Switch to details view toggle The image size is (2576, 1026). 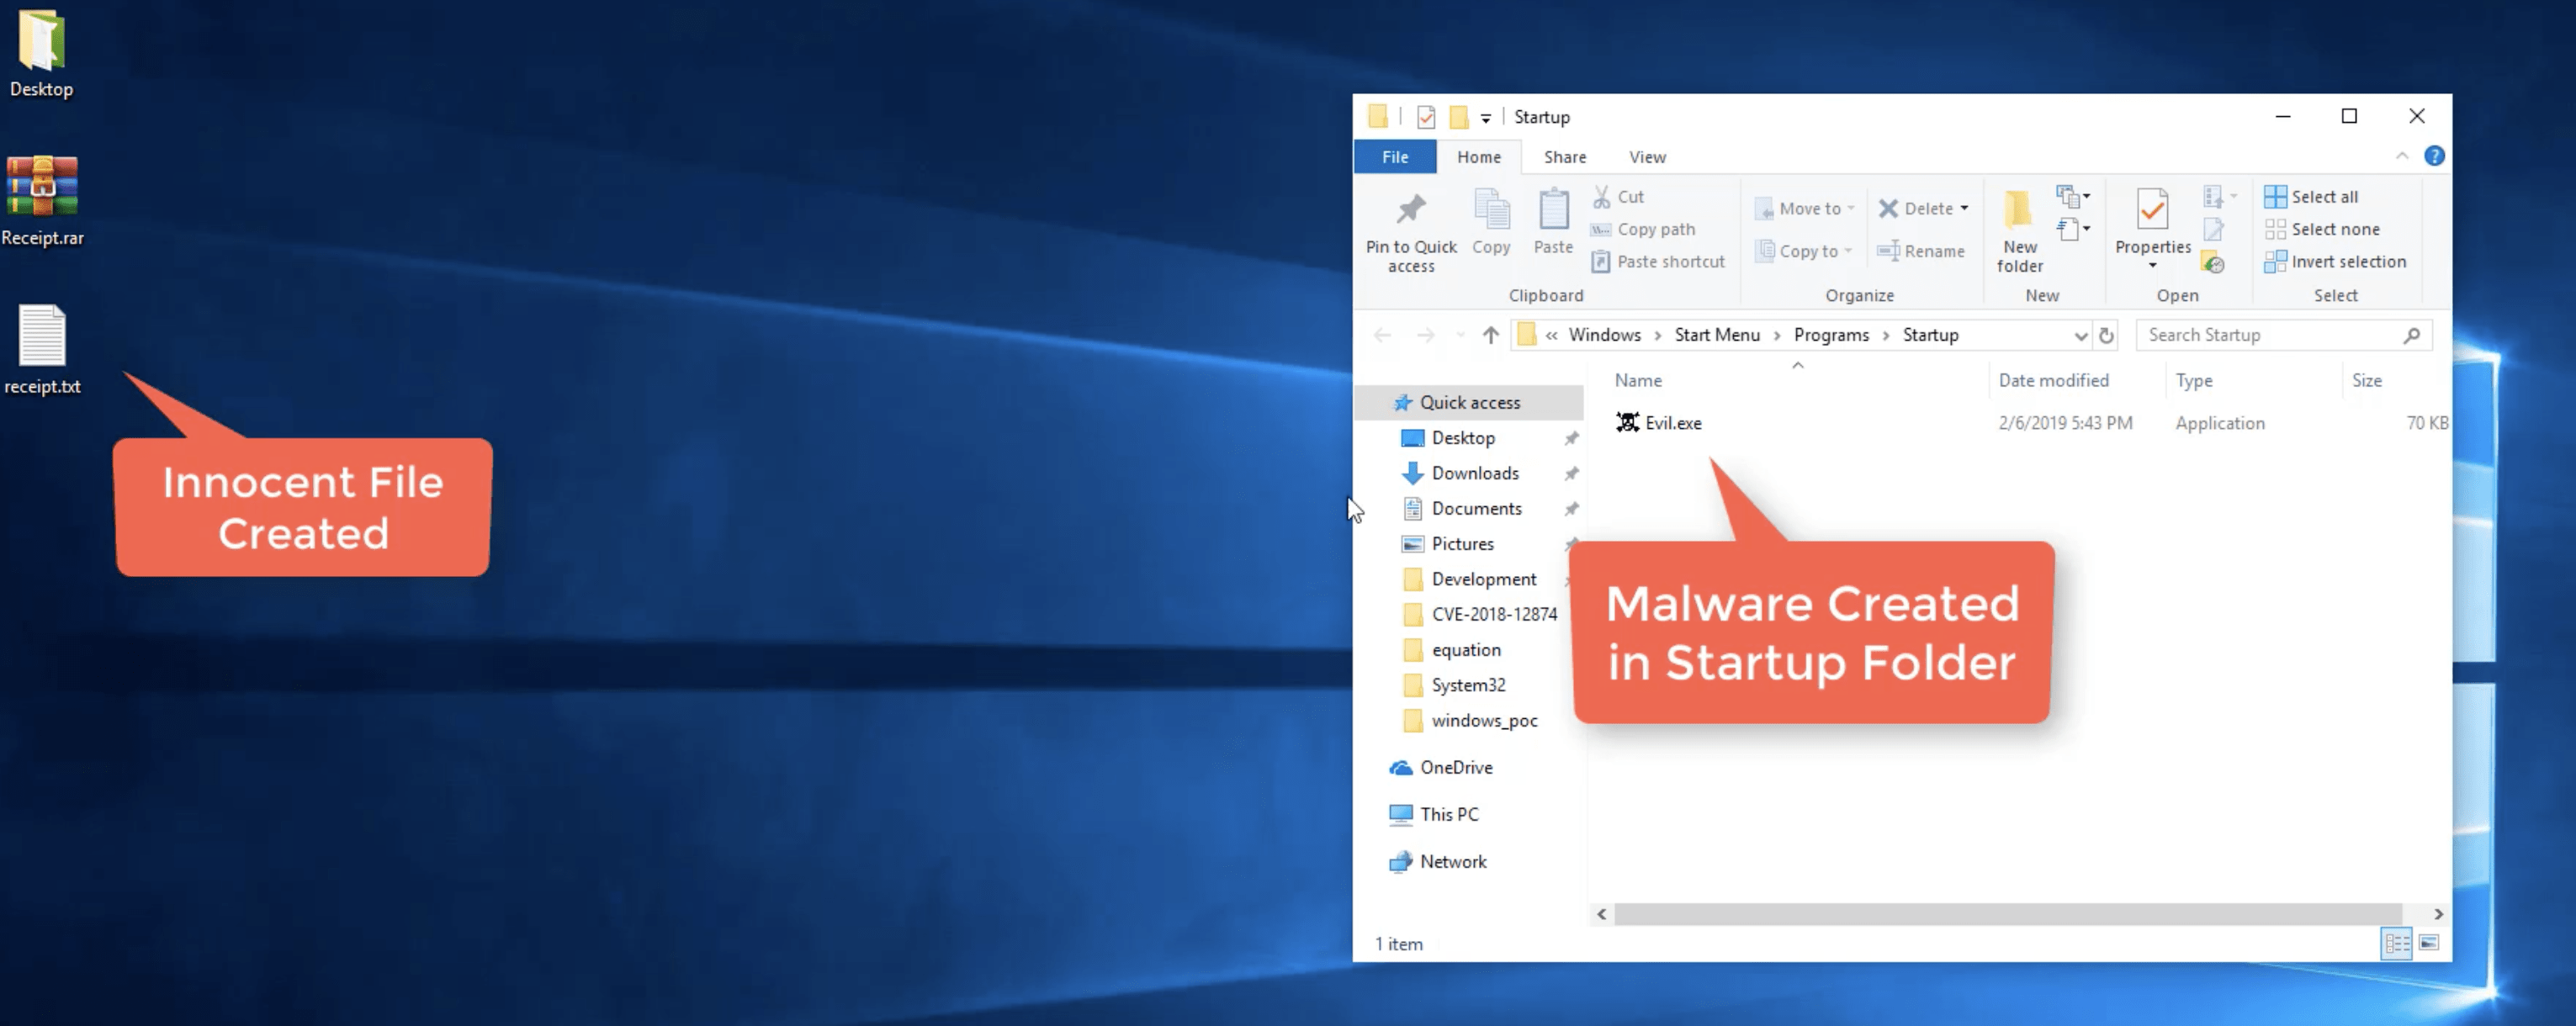click(x=2397, y=943)
